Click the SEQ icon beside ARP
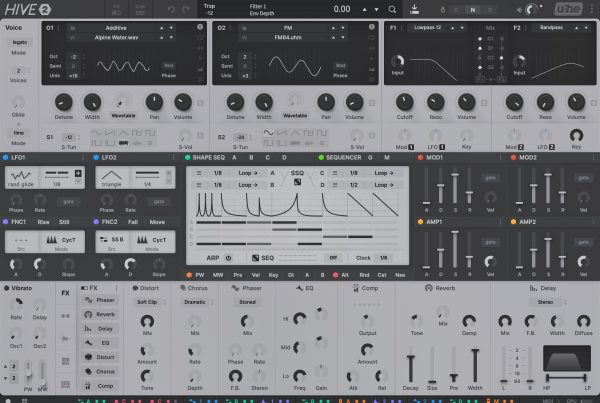The width and height of the screenshot is (600, 403). (x=255, y=258)
